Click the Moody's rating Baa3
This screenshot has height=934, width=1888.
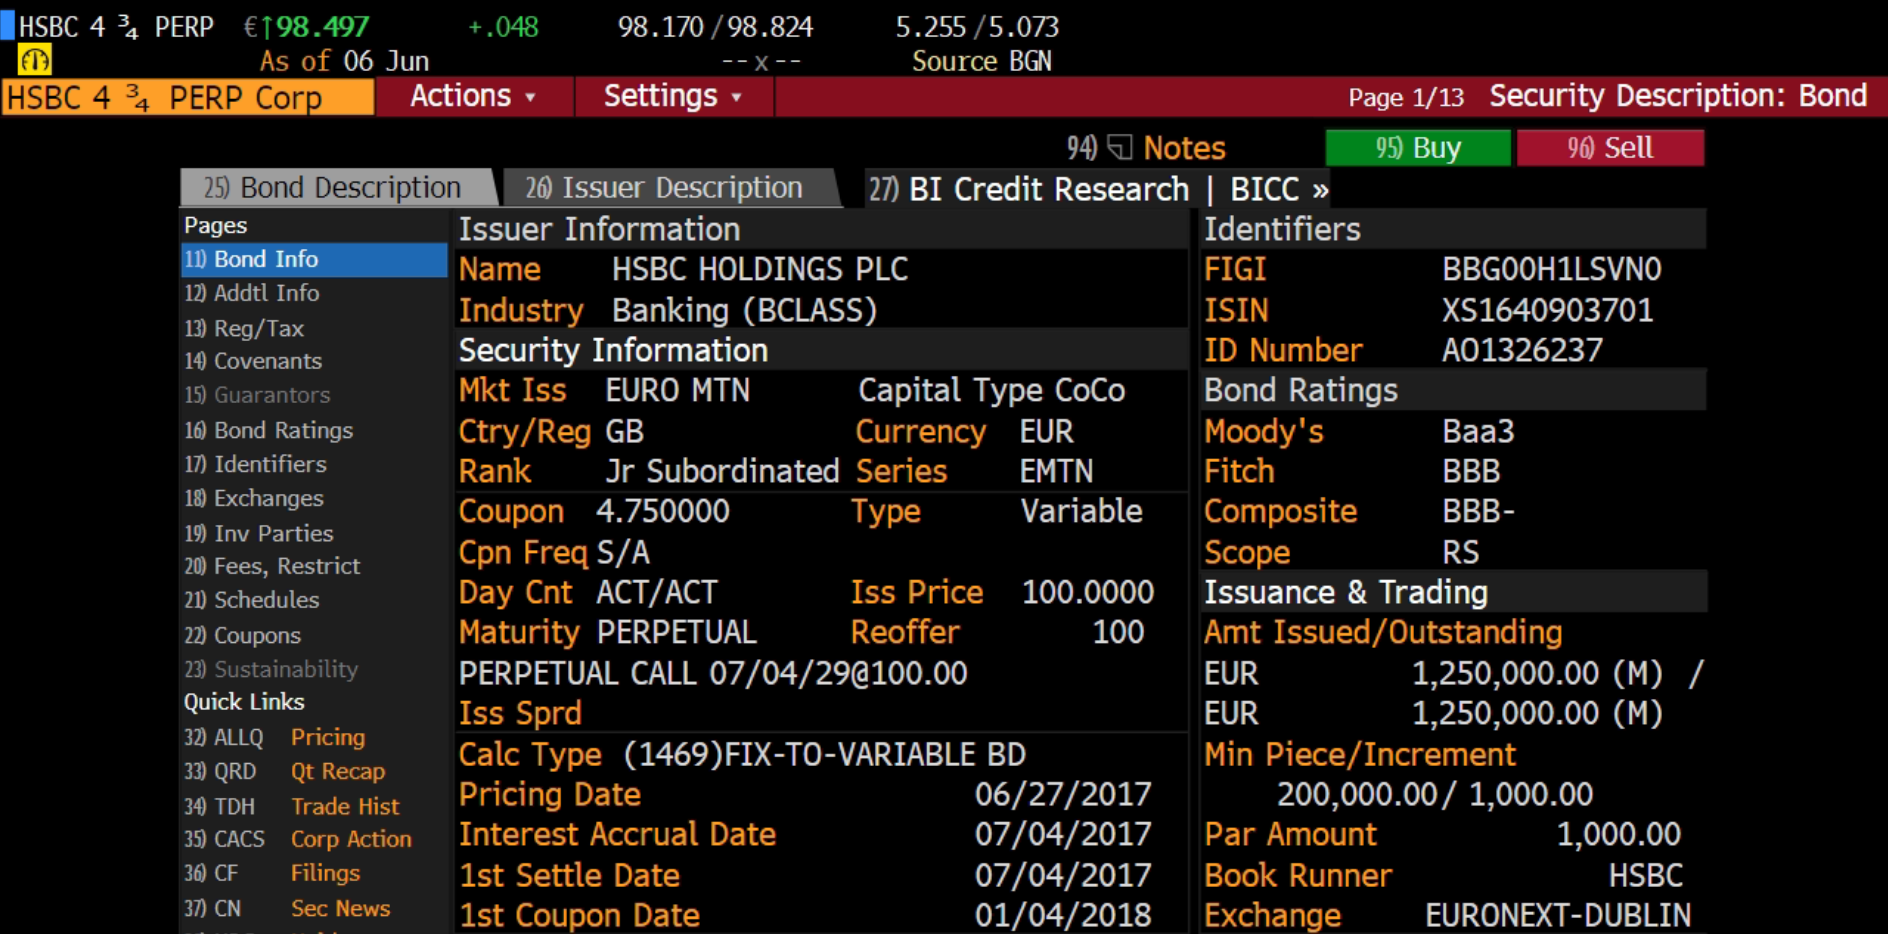[x=1478, y=431]
